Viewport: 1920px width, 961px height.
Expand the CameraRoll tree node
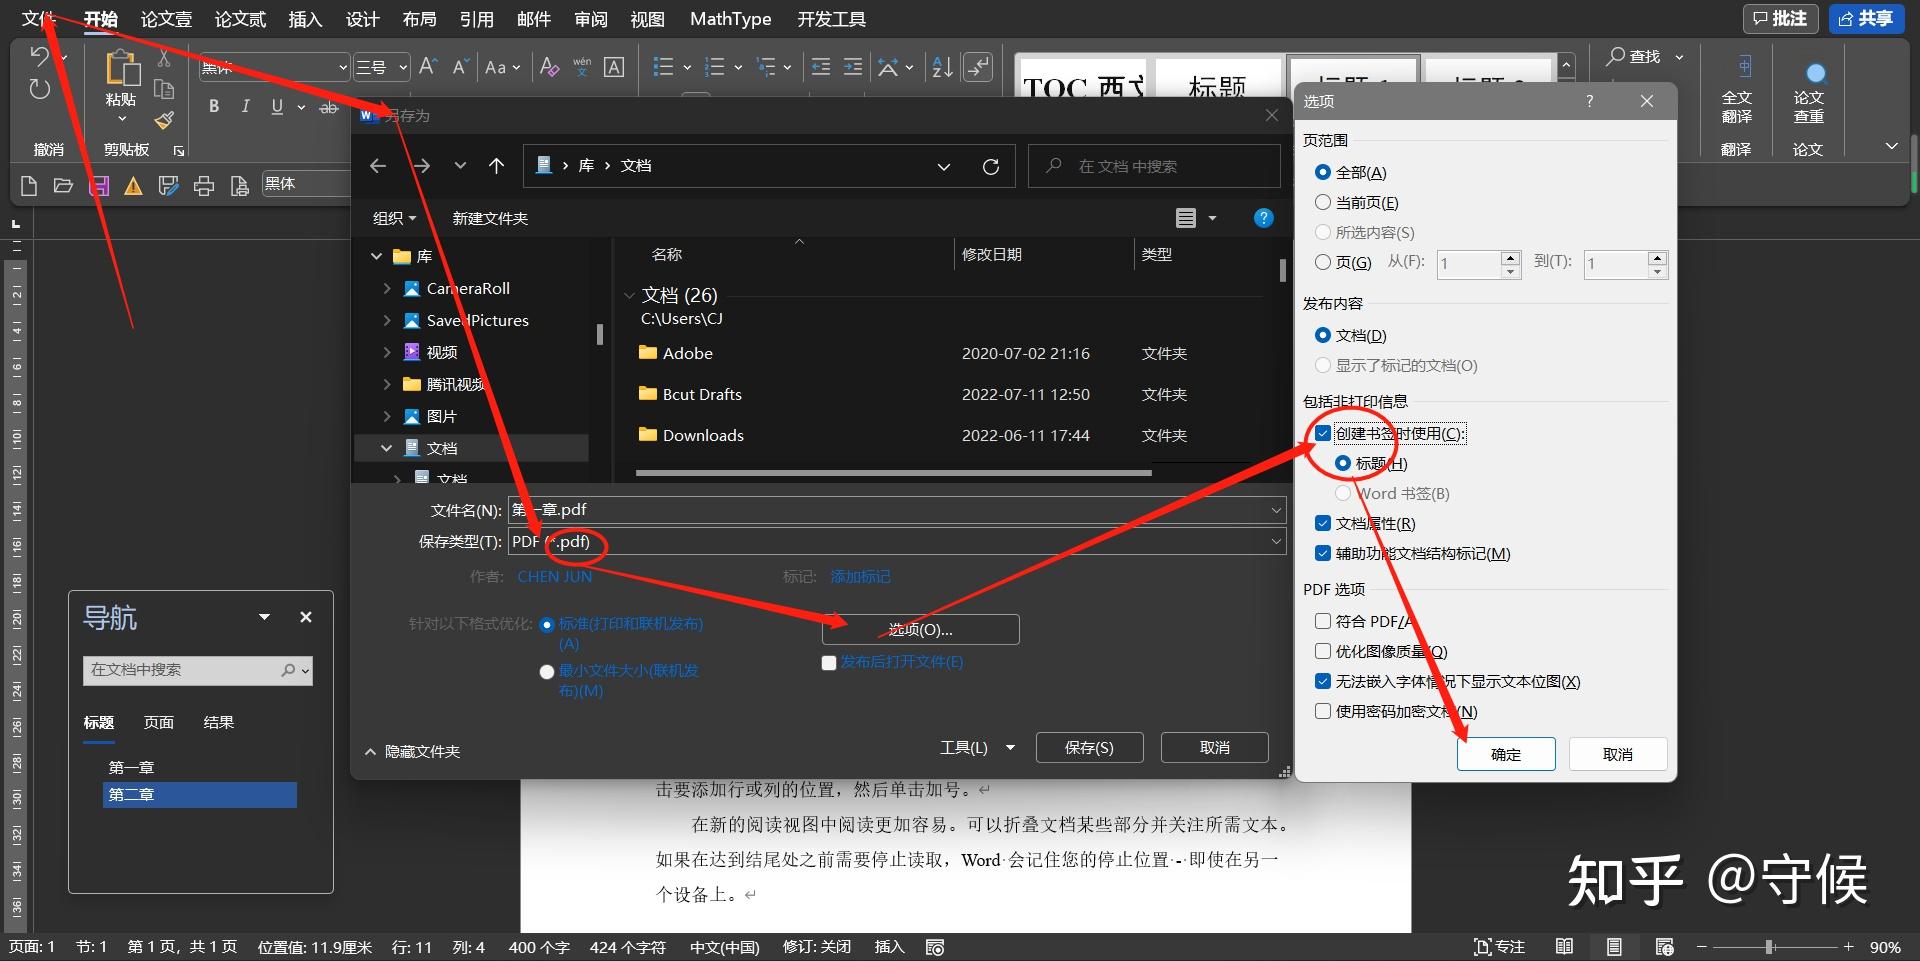(387, 289)
